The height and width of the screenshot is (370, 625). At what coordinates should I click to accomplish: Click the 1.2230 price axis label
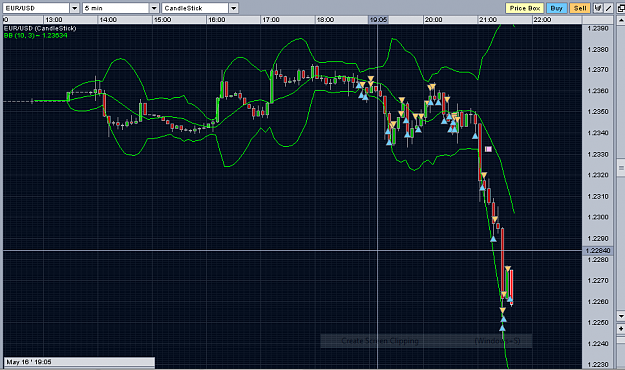(598, 365)
